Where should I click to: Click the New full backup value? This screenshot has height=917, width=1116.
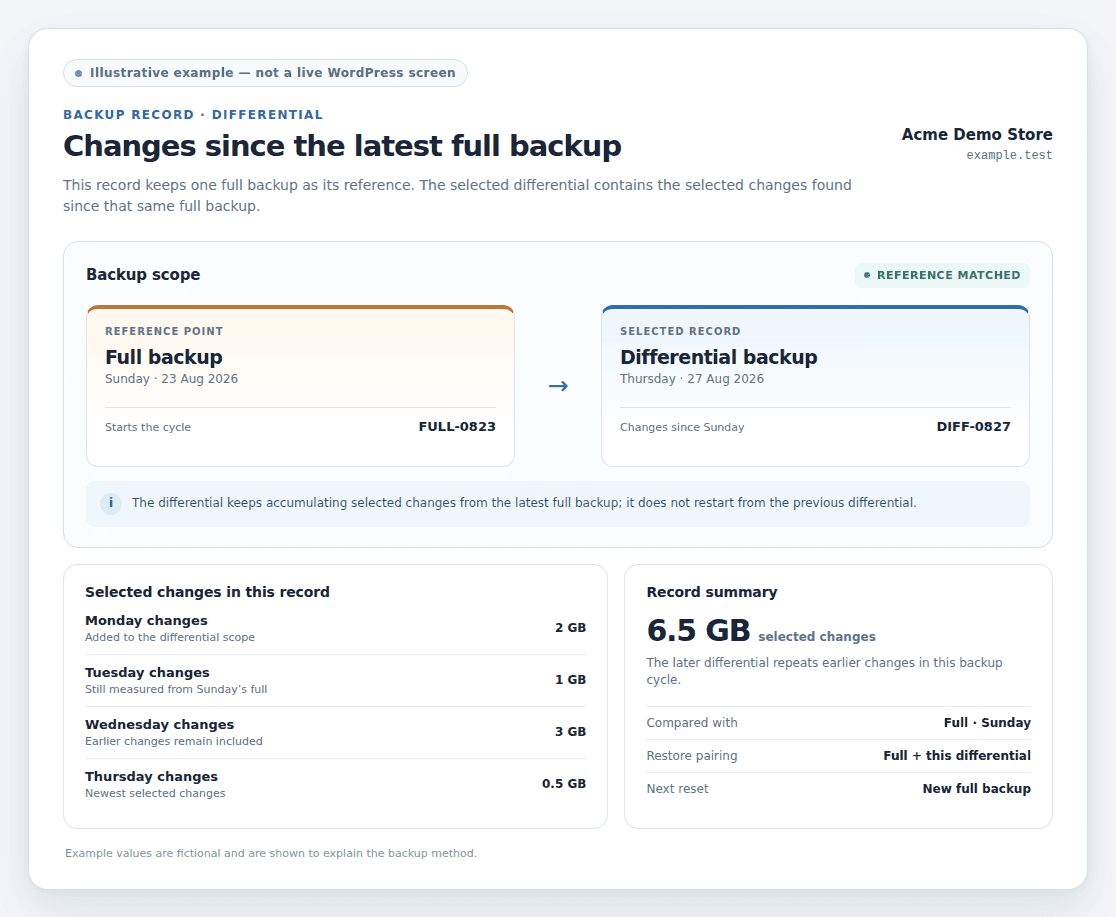tap(976, 789)
